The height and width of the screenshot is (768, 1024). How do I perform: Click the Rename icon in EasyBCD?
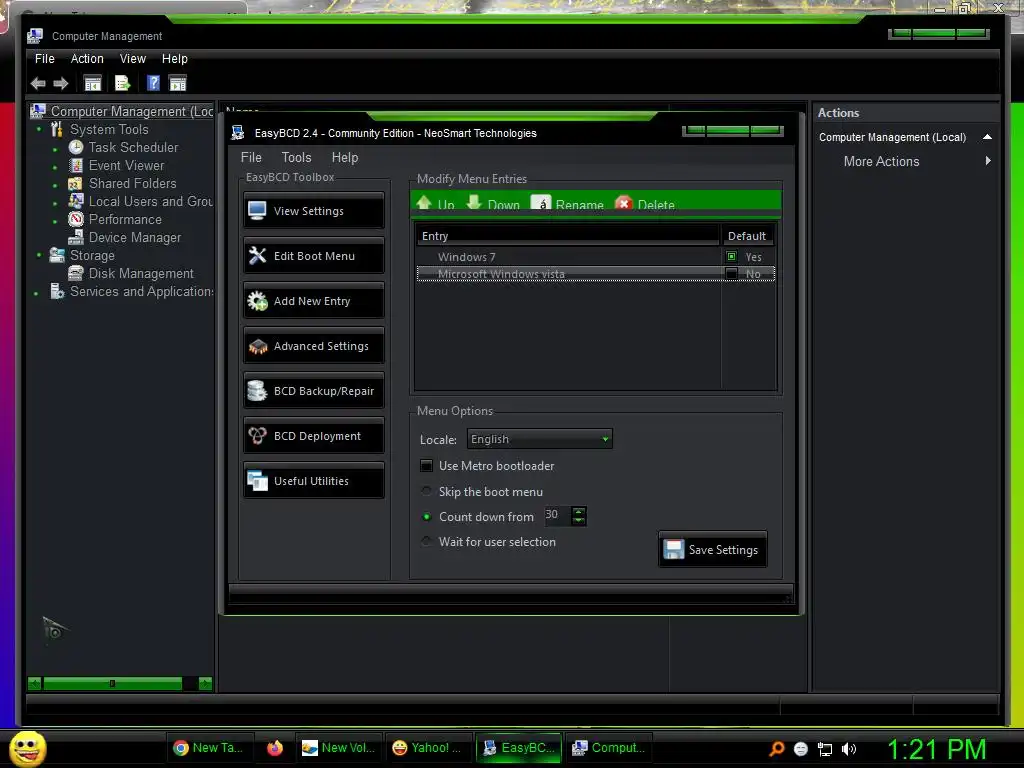[x=541, y=203]
